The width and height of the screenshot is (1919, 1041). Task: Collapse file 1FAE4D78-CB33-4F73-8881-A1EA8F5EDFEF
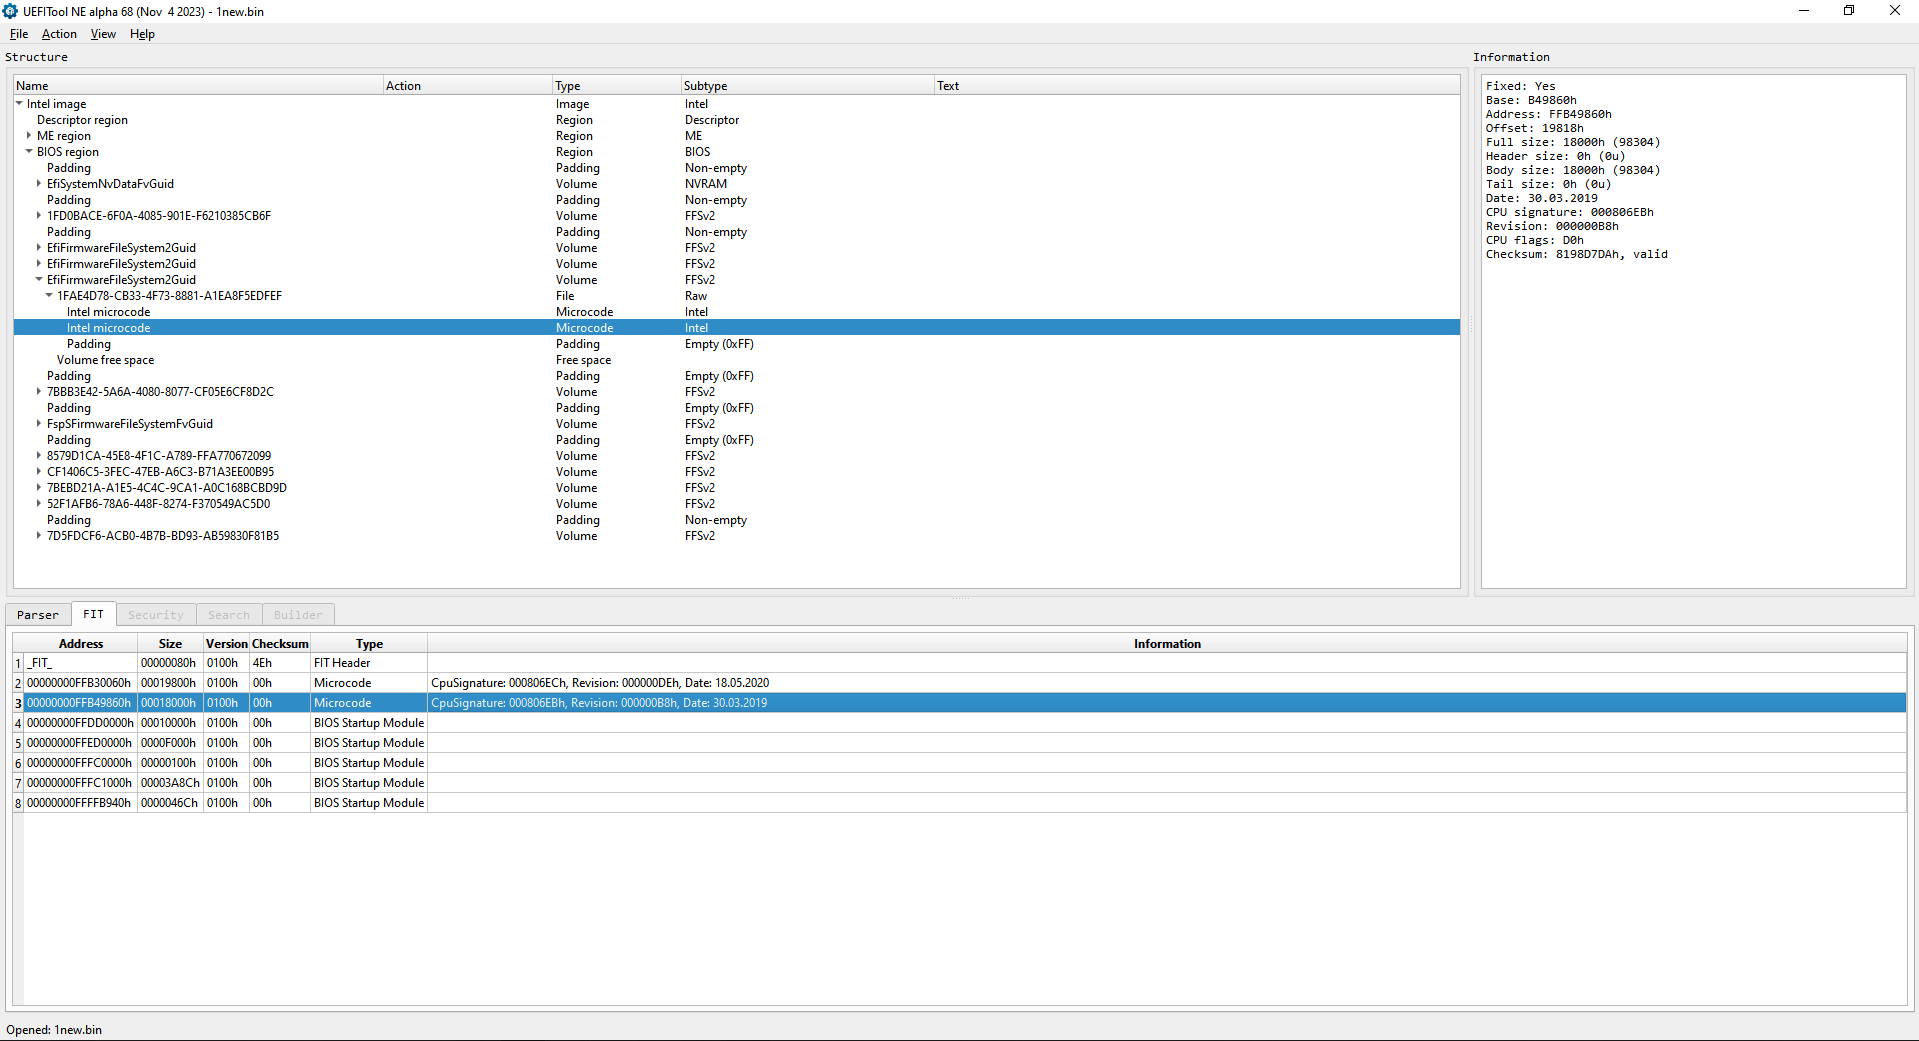coord(49,296)
